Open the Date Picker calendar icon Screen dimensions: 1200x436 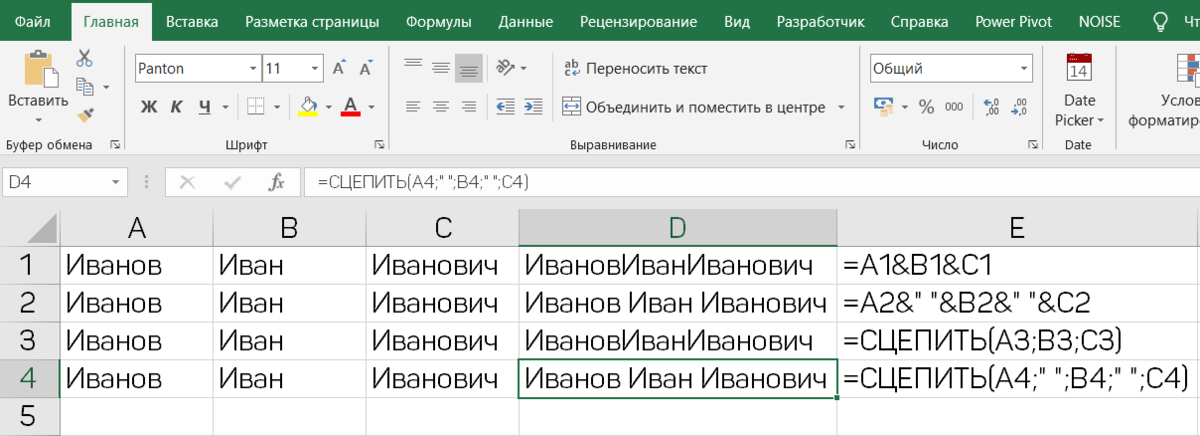(1079, 68)
